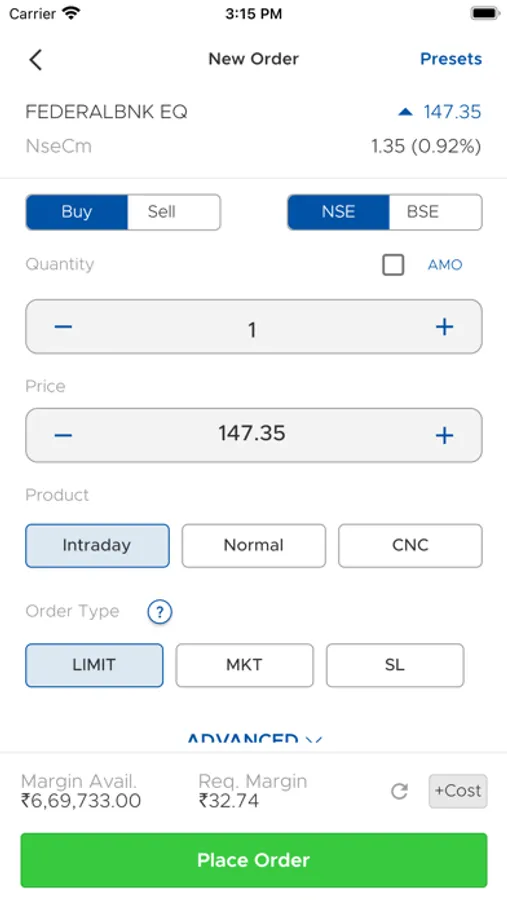Select Buy order side
Viewport: 507px width, 900px height.
pos(76,212)
